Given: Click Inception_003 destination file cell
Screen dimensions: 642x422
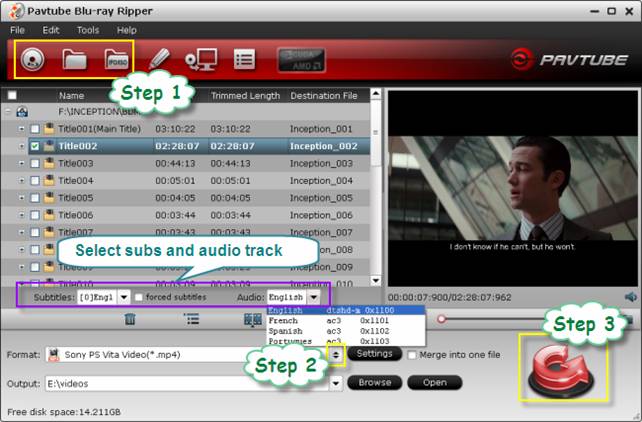Looking at the screenshot, I should click(321, 163).
